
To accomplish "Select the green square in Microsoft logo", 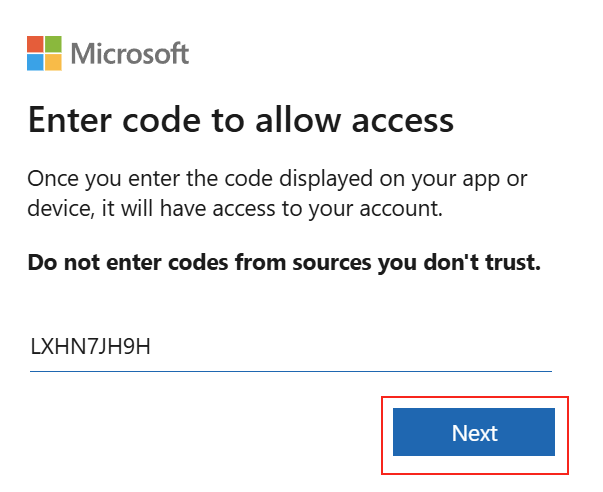I will click(53, 45).
